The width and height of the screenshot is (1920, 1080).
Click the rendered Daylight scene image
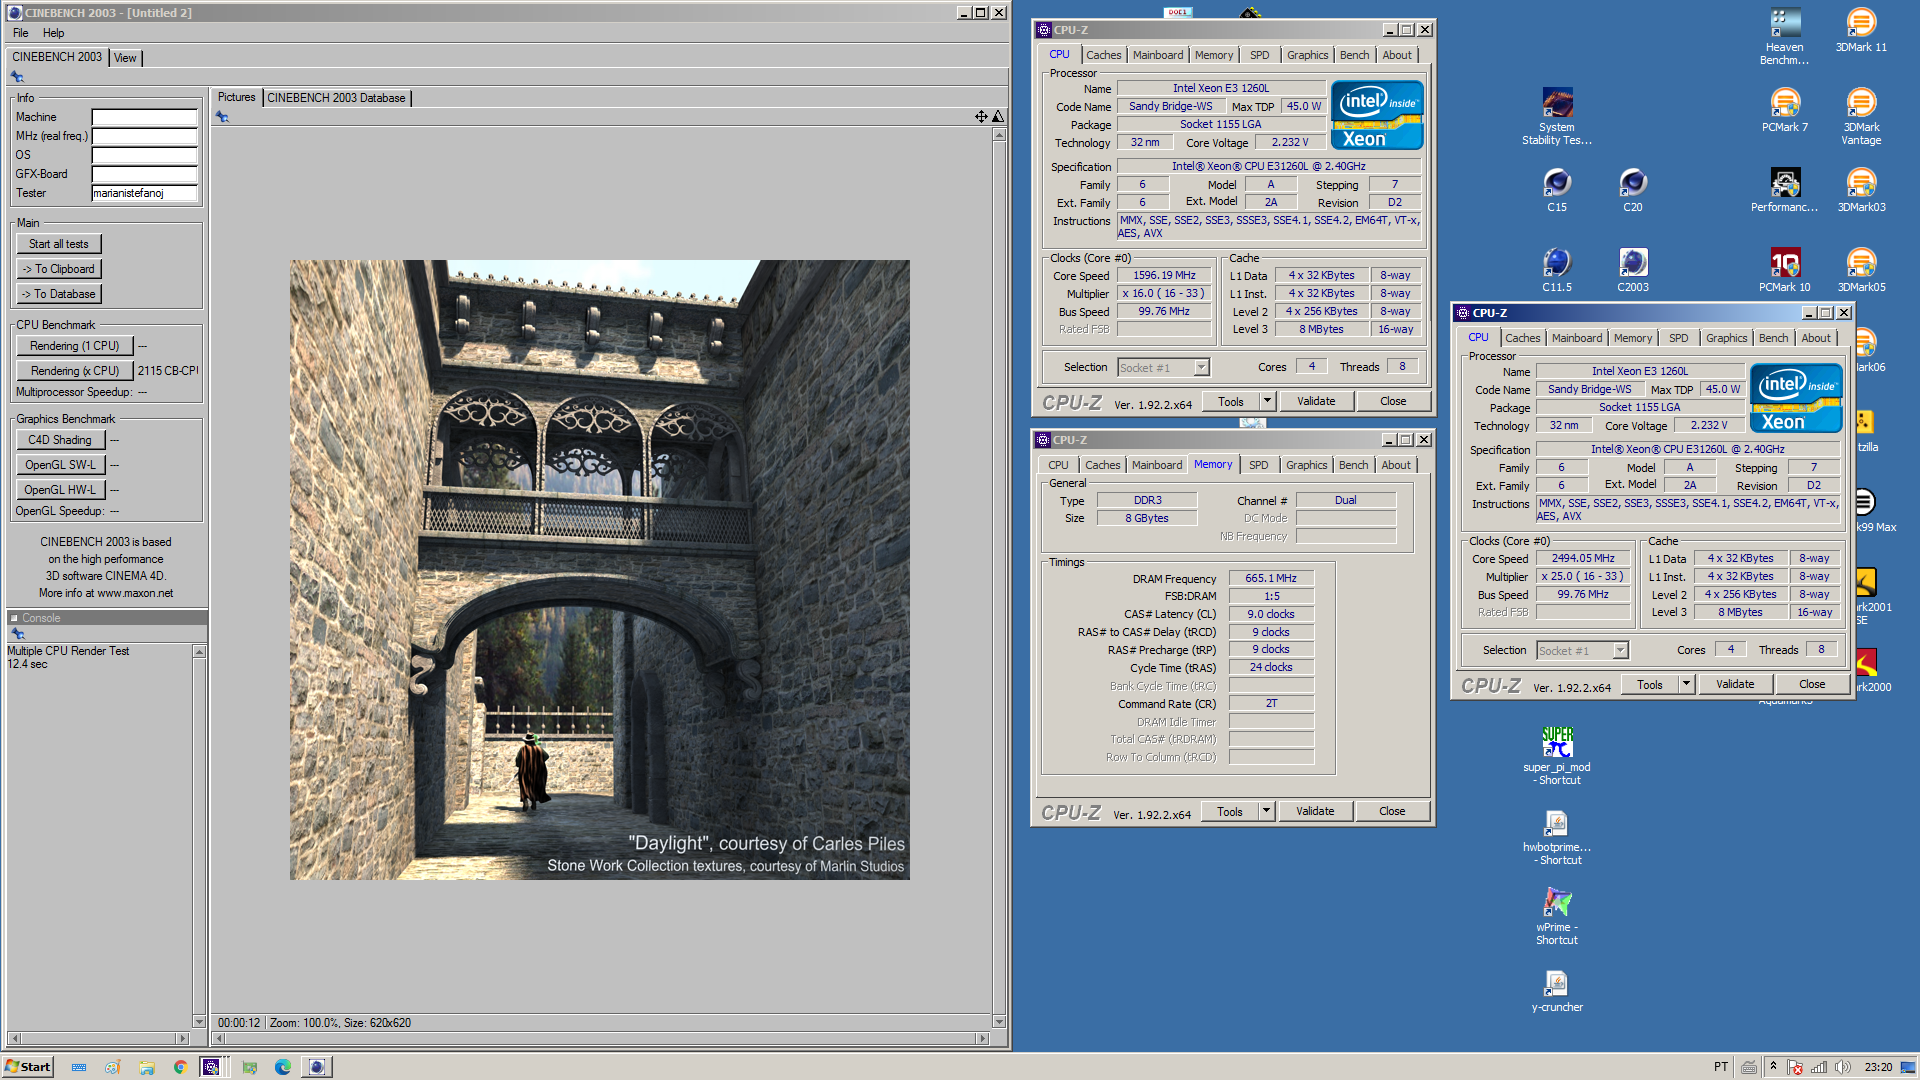[600, 570]
